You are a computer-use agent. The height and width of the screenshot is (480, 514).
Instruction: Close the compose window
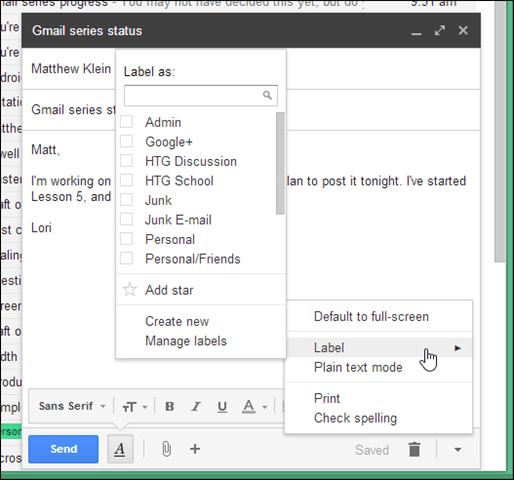tap(463, 30)
